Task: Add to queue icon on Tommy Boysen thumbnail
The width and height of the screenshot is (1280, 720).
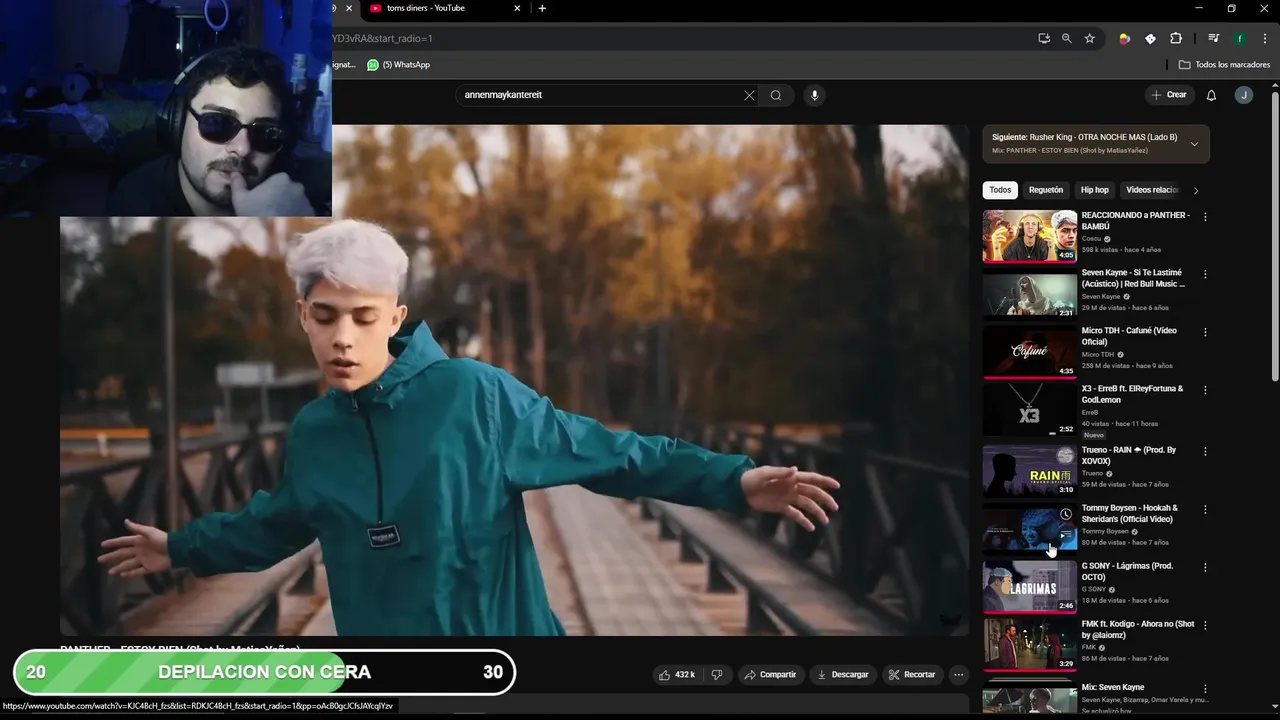Action: point(1066,535)
